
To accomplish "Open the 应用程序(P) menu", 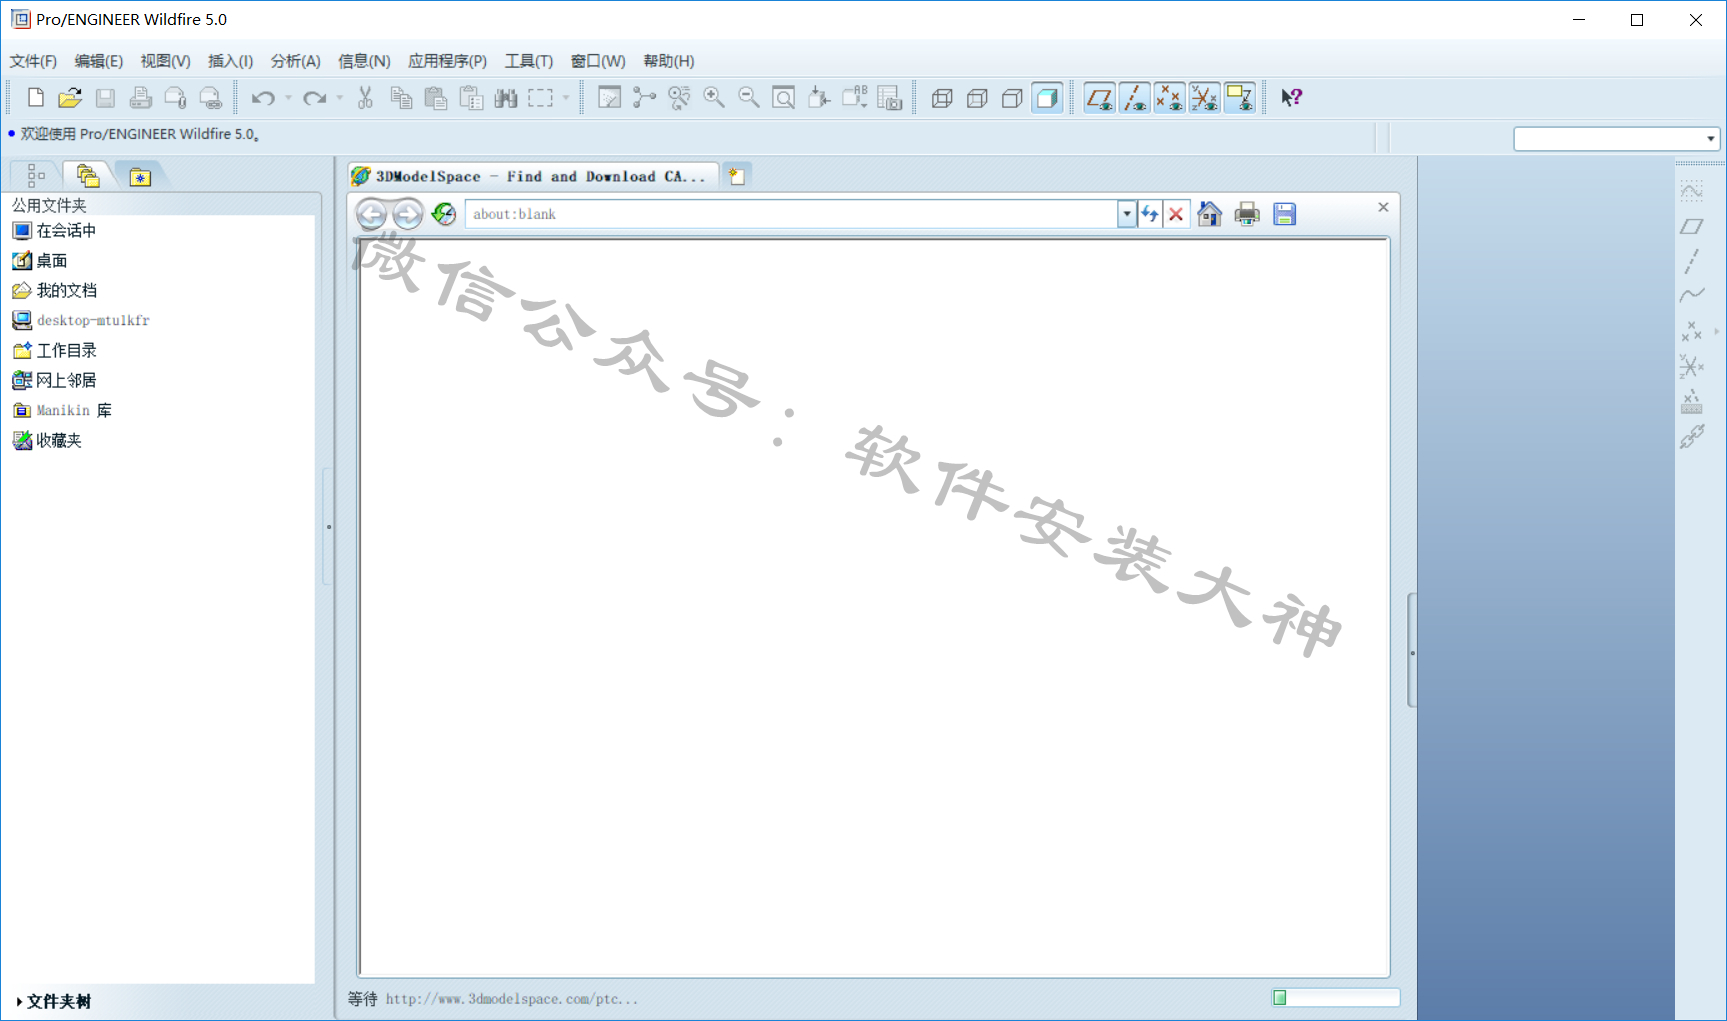I will 447,61.
